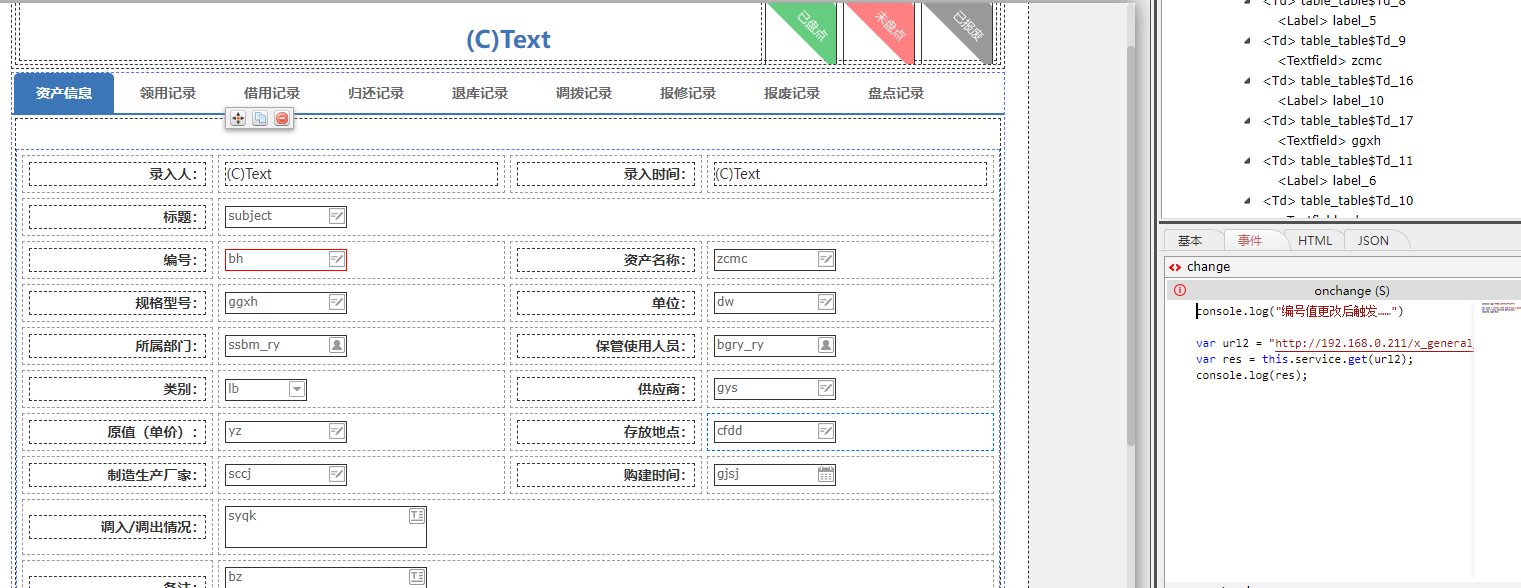Collapse the table_table$Td_10 tree node
This screenshot has height=588, width=1521.
[x=1248, y=201]
